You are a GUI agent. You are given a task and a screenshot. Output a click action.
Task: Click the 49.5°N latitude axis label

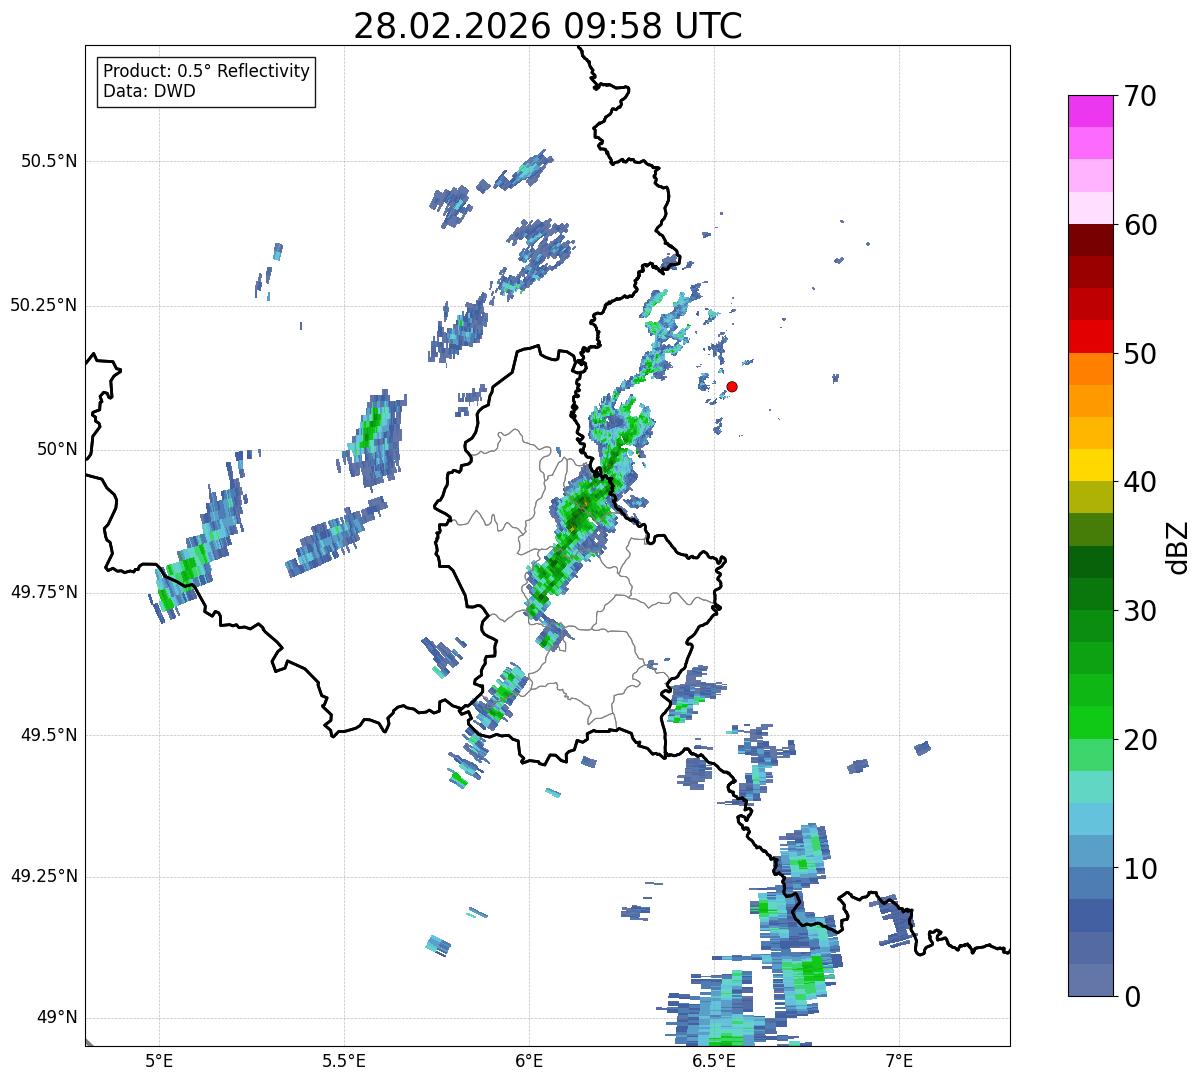click(x=49, y=735)
